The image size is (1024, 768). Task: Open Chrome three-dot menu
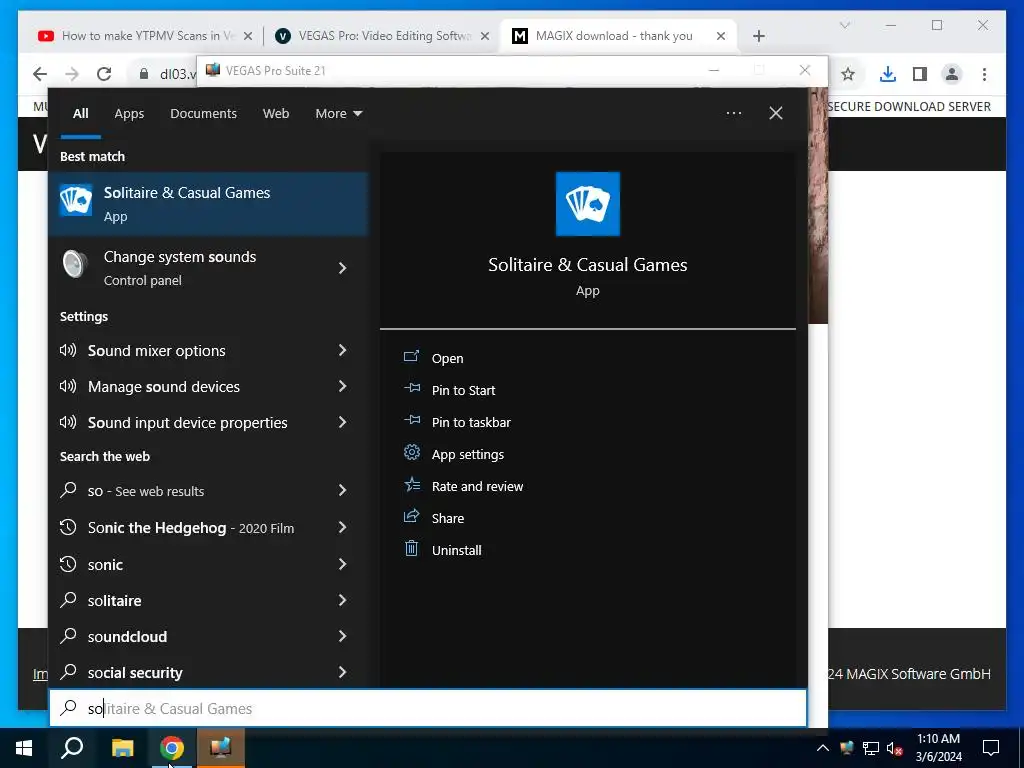tap(984, 74)
